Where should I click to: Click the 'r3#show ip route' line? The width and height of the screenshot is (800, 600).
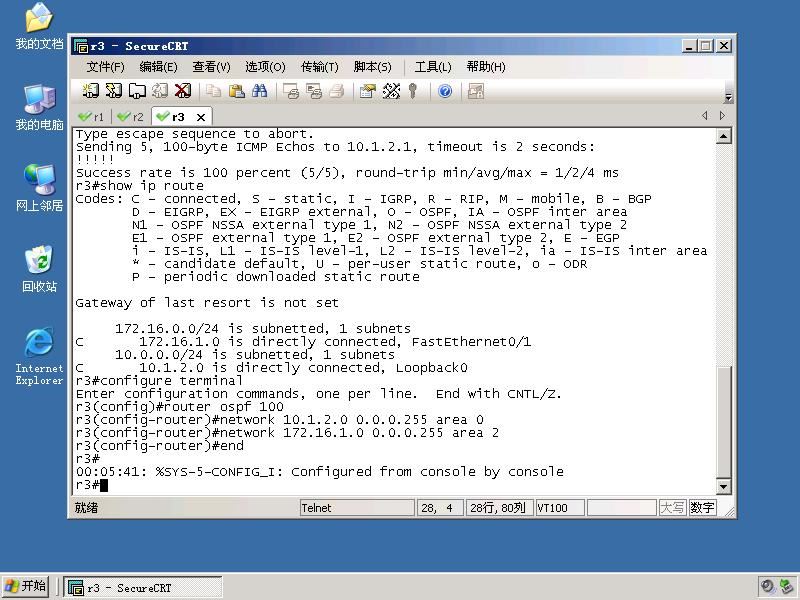140,186
